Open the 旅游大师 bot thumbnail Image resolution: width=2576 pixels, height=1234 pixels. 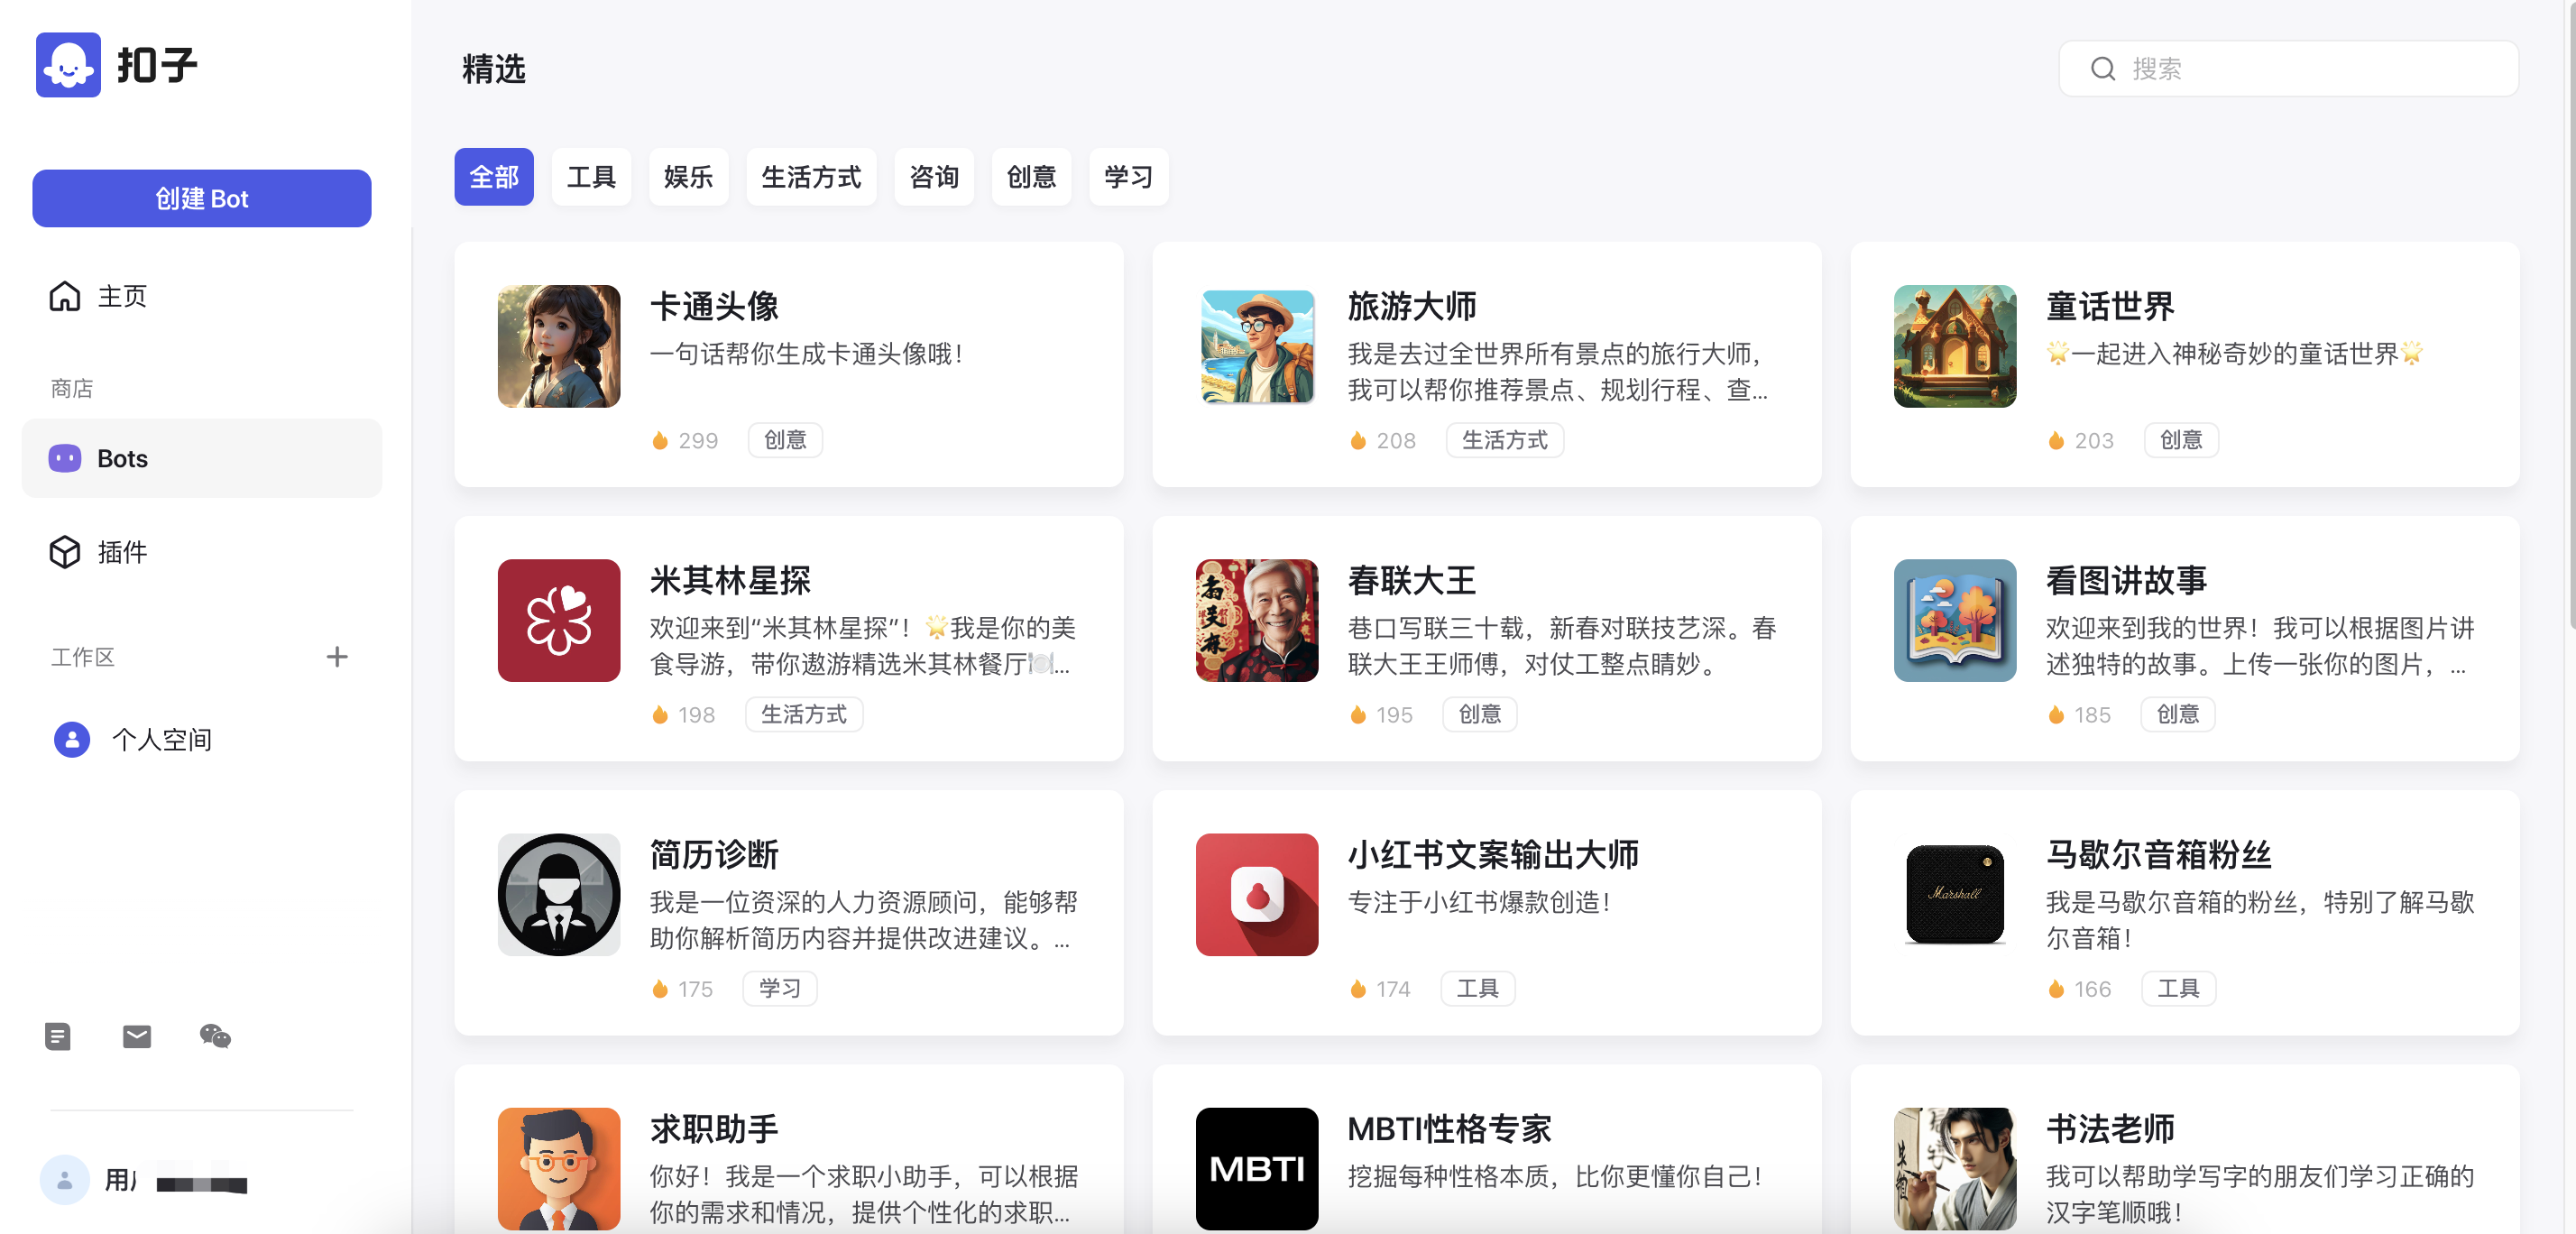1257,346
